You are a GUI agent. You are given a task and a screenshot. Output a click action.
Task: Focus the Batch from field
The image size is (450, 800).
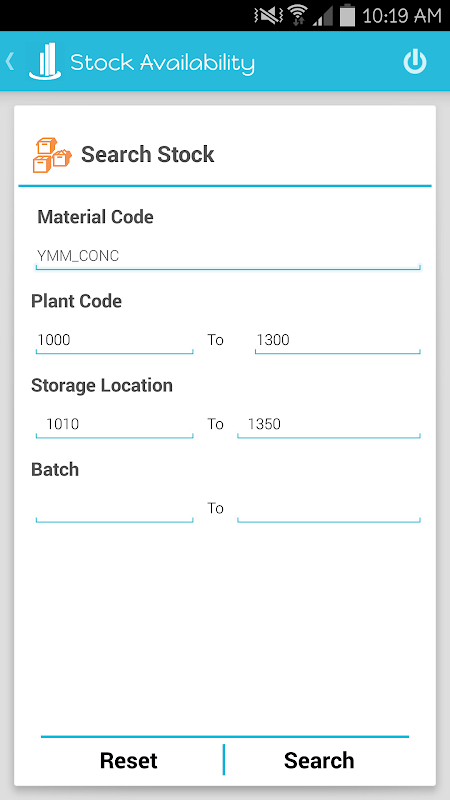[x=114, y=509]
